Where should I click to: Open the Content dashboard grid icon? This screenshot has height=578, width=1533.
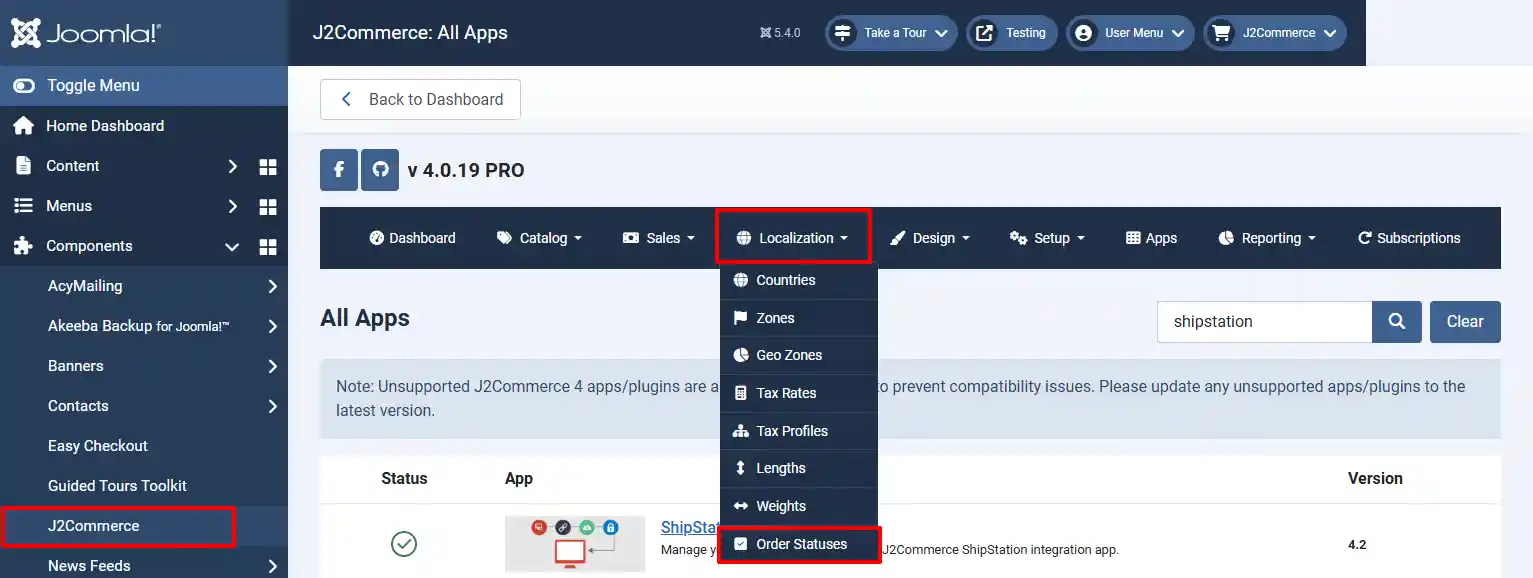point(268,166)
